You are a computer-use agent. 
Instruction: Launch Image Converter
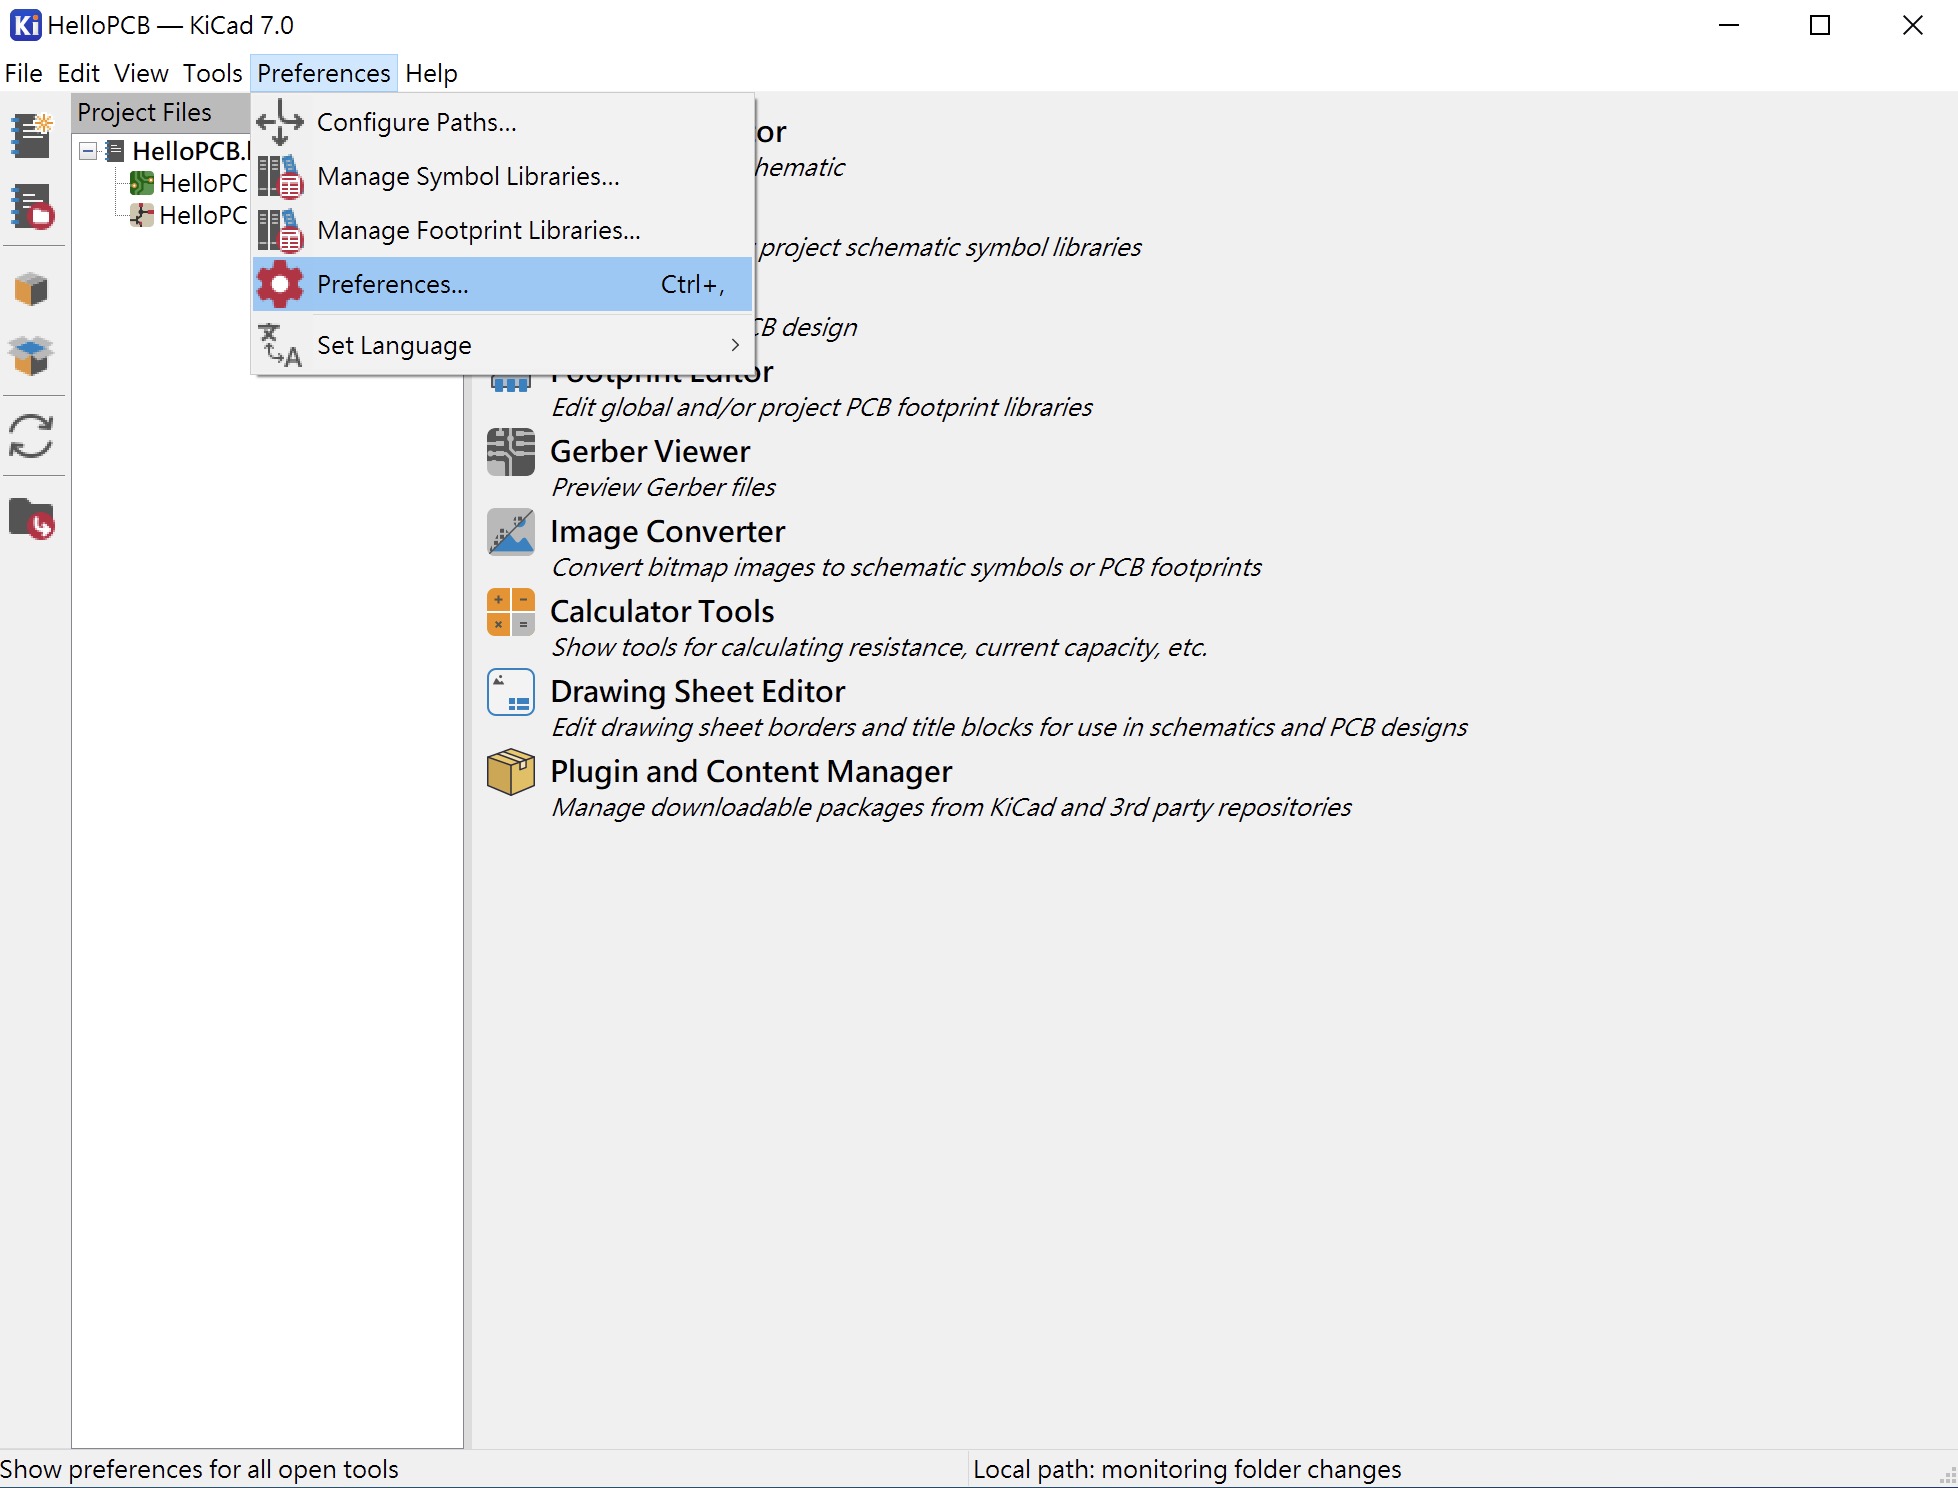pos(667,532)
